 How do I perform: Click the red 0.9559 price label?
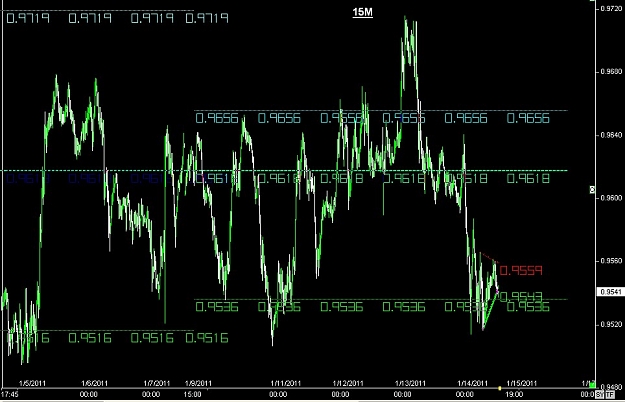(x=521, y=271)
